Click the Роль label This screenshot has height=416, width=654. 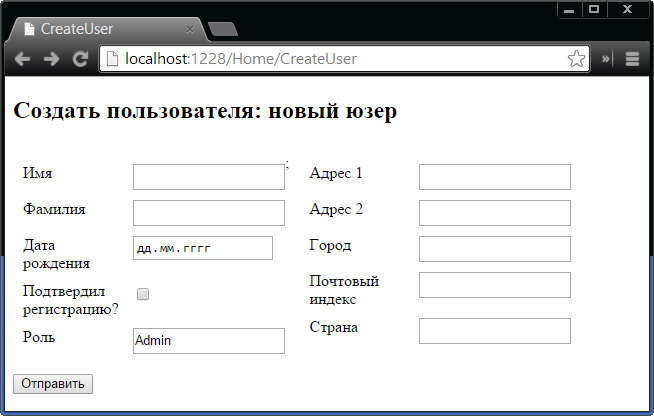39,337
